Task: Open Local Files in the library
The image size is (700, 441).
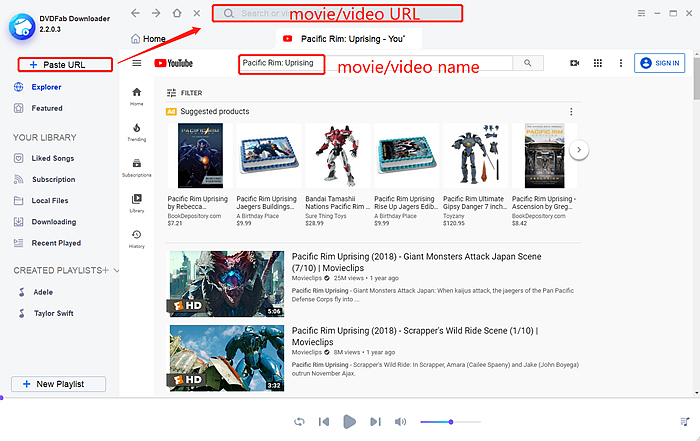Action: click(x=41, y=200)
